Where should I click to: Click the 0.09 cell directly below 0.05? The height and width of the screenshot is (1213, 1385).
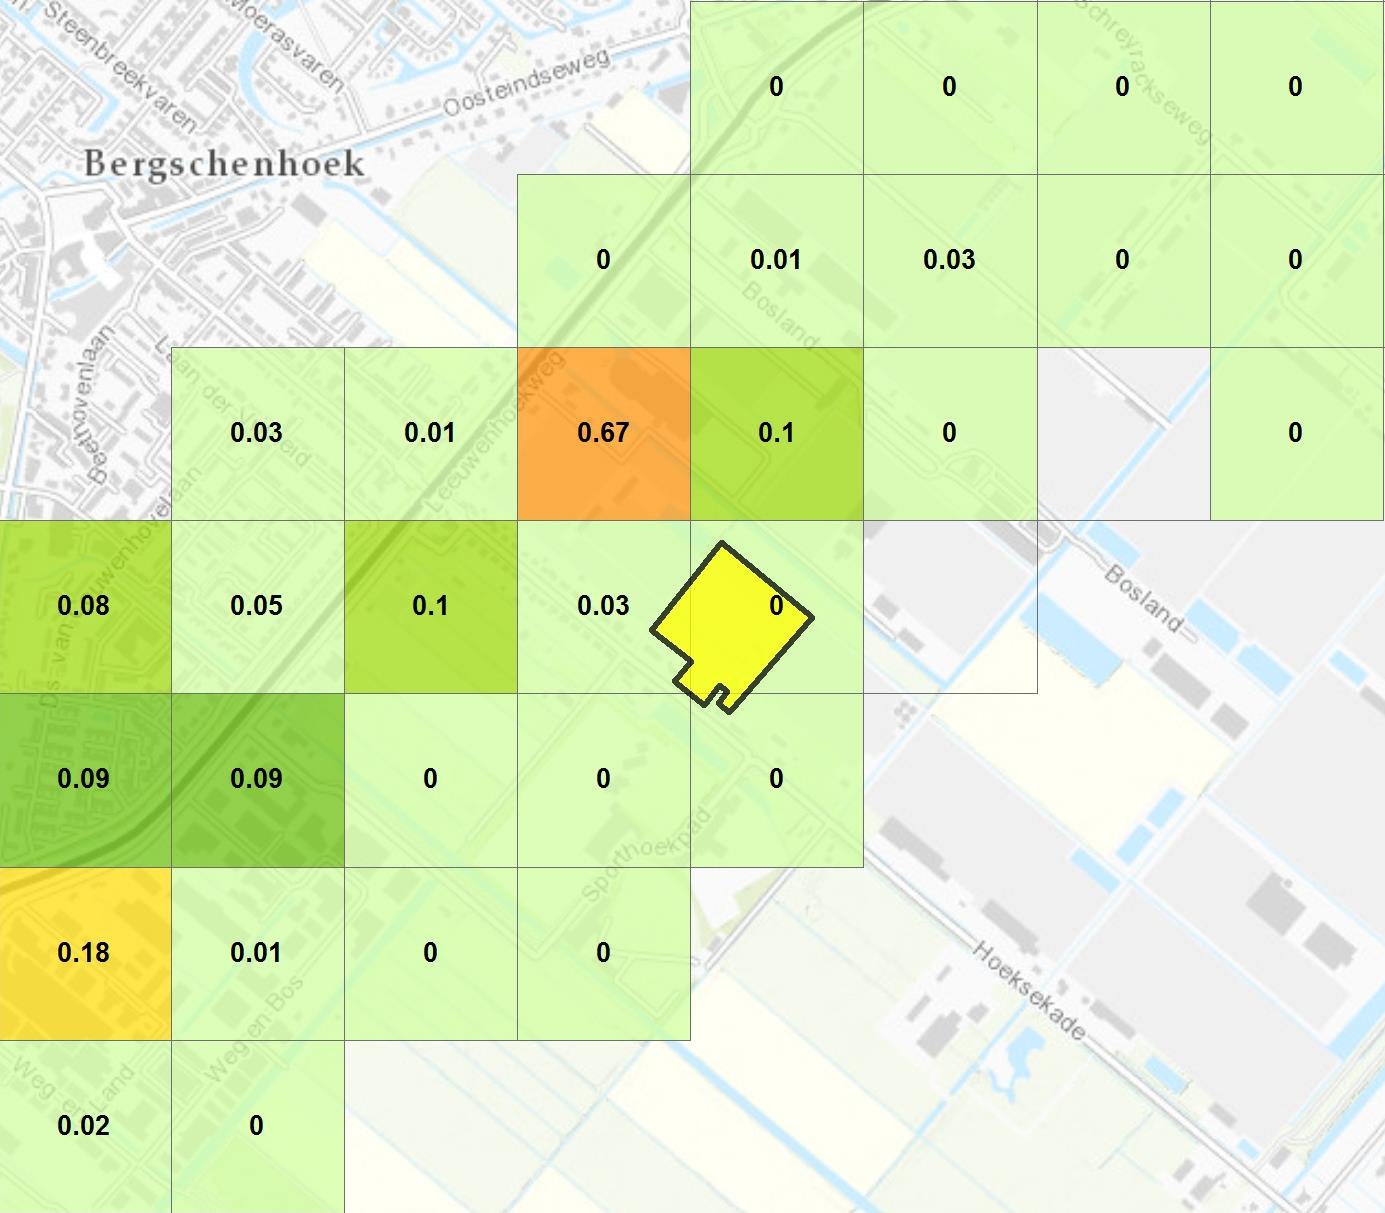pos(257,779)
